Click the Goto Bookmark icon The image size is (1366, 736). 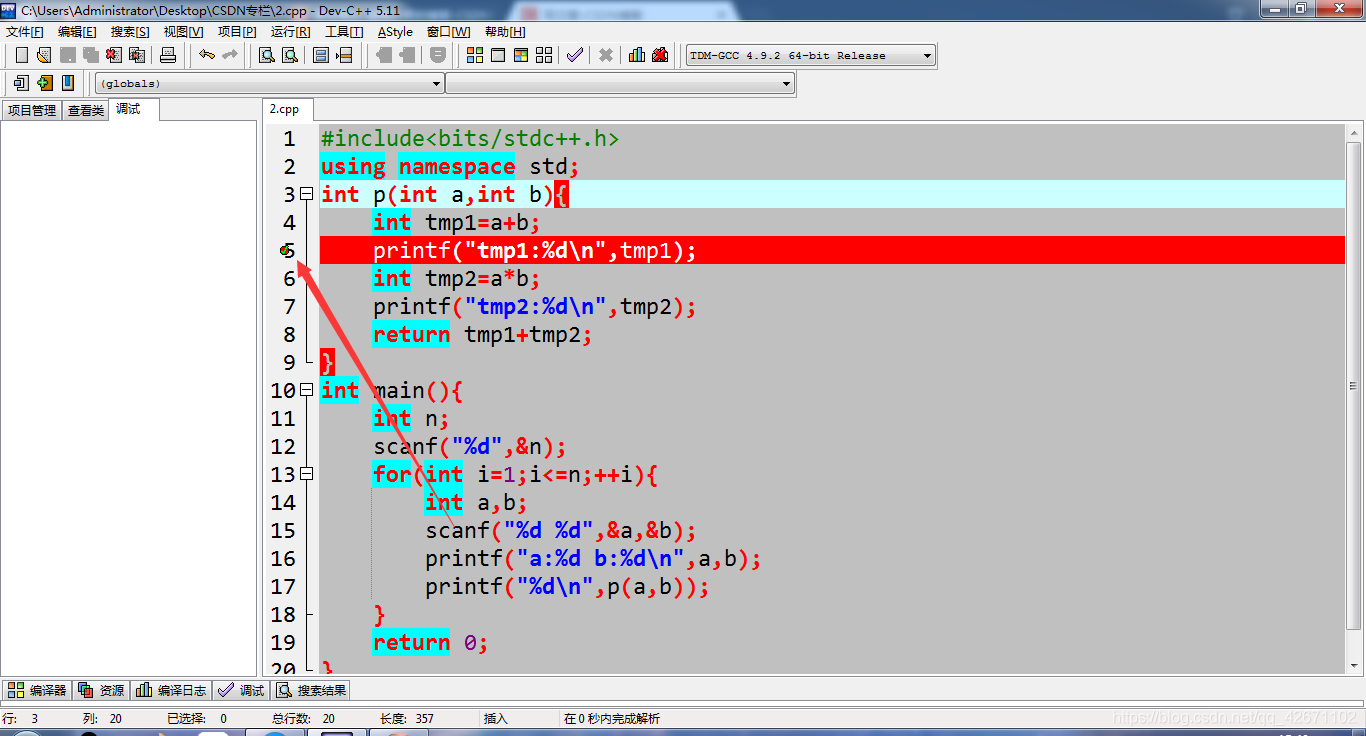click(68, 83)
